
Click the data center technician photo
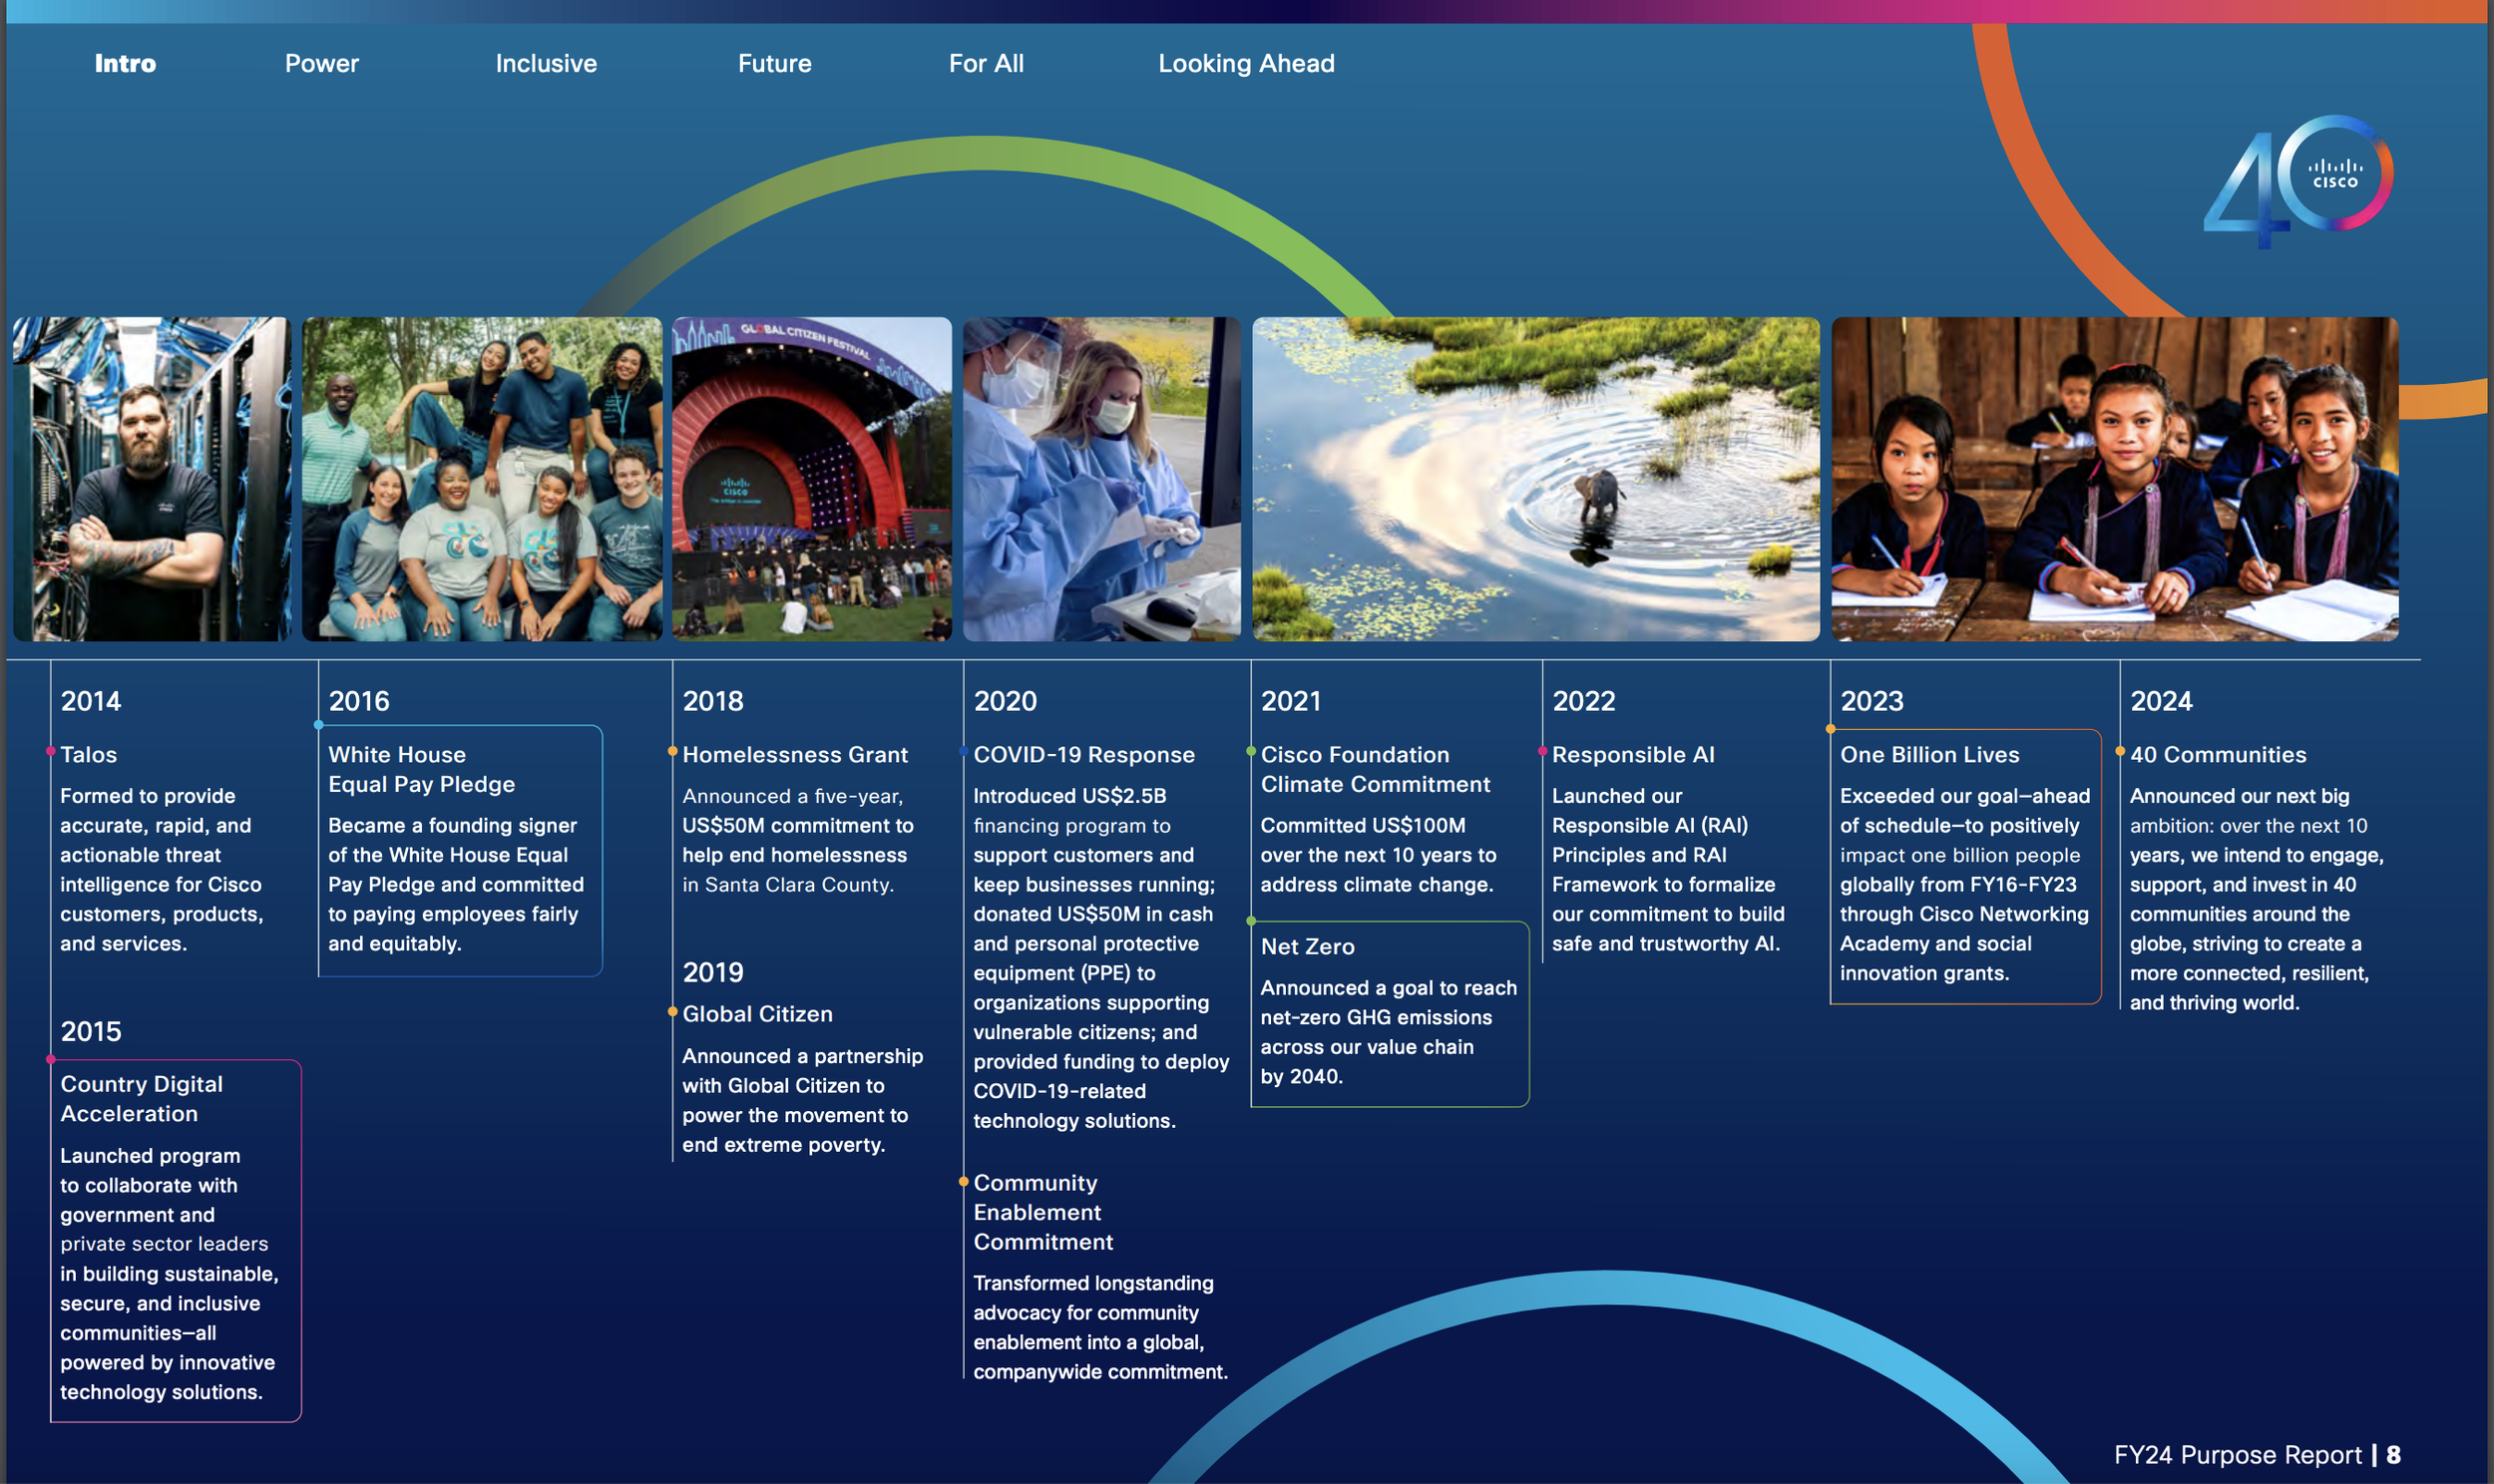(x=152, y=478)
